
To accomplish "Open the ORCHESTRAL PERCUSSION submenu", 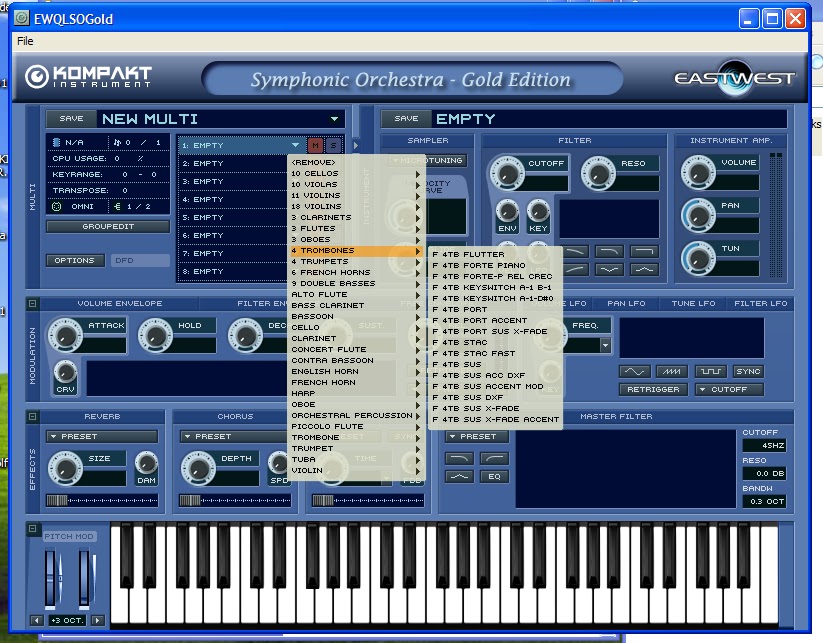I will pyautogui.click(x=356, y=415).
